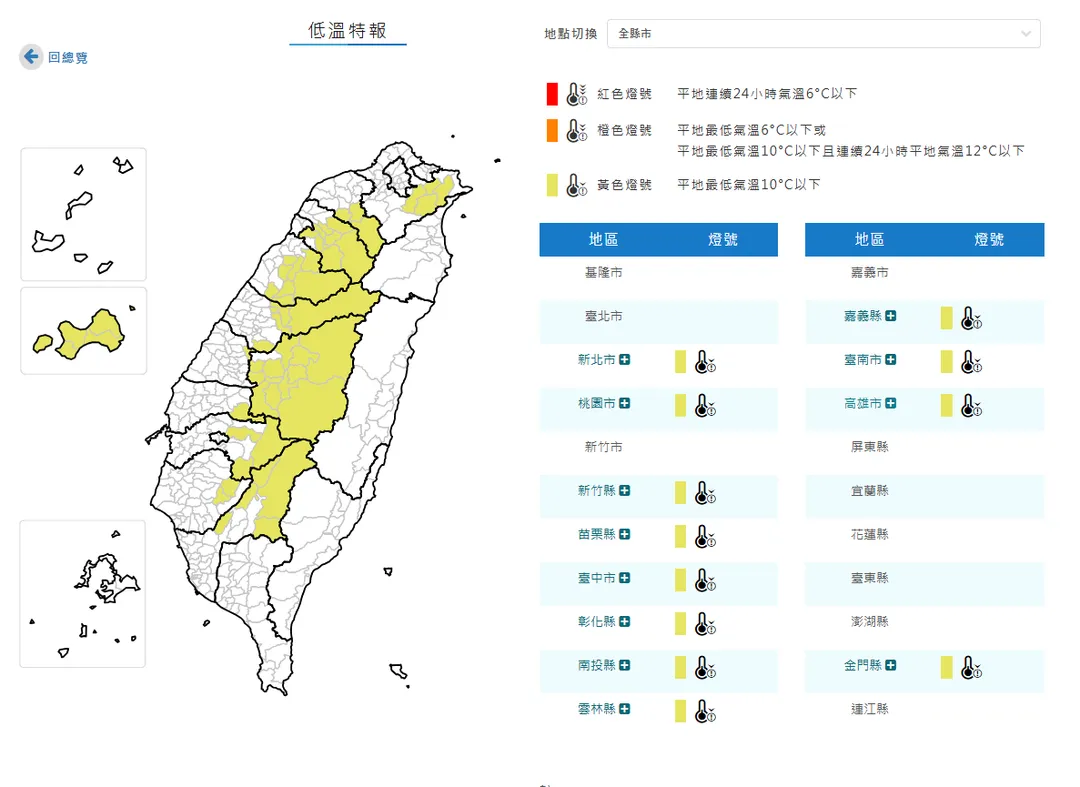1080x787 pixels.
Task: Open the 金門縣 region link
Action: (862, 665)
